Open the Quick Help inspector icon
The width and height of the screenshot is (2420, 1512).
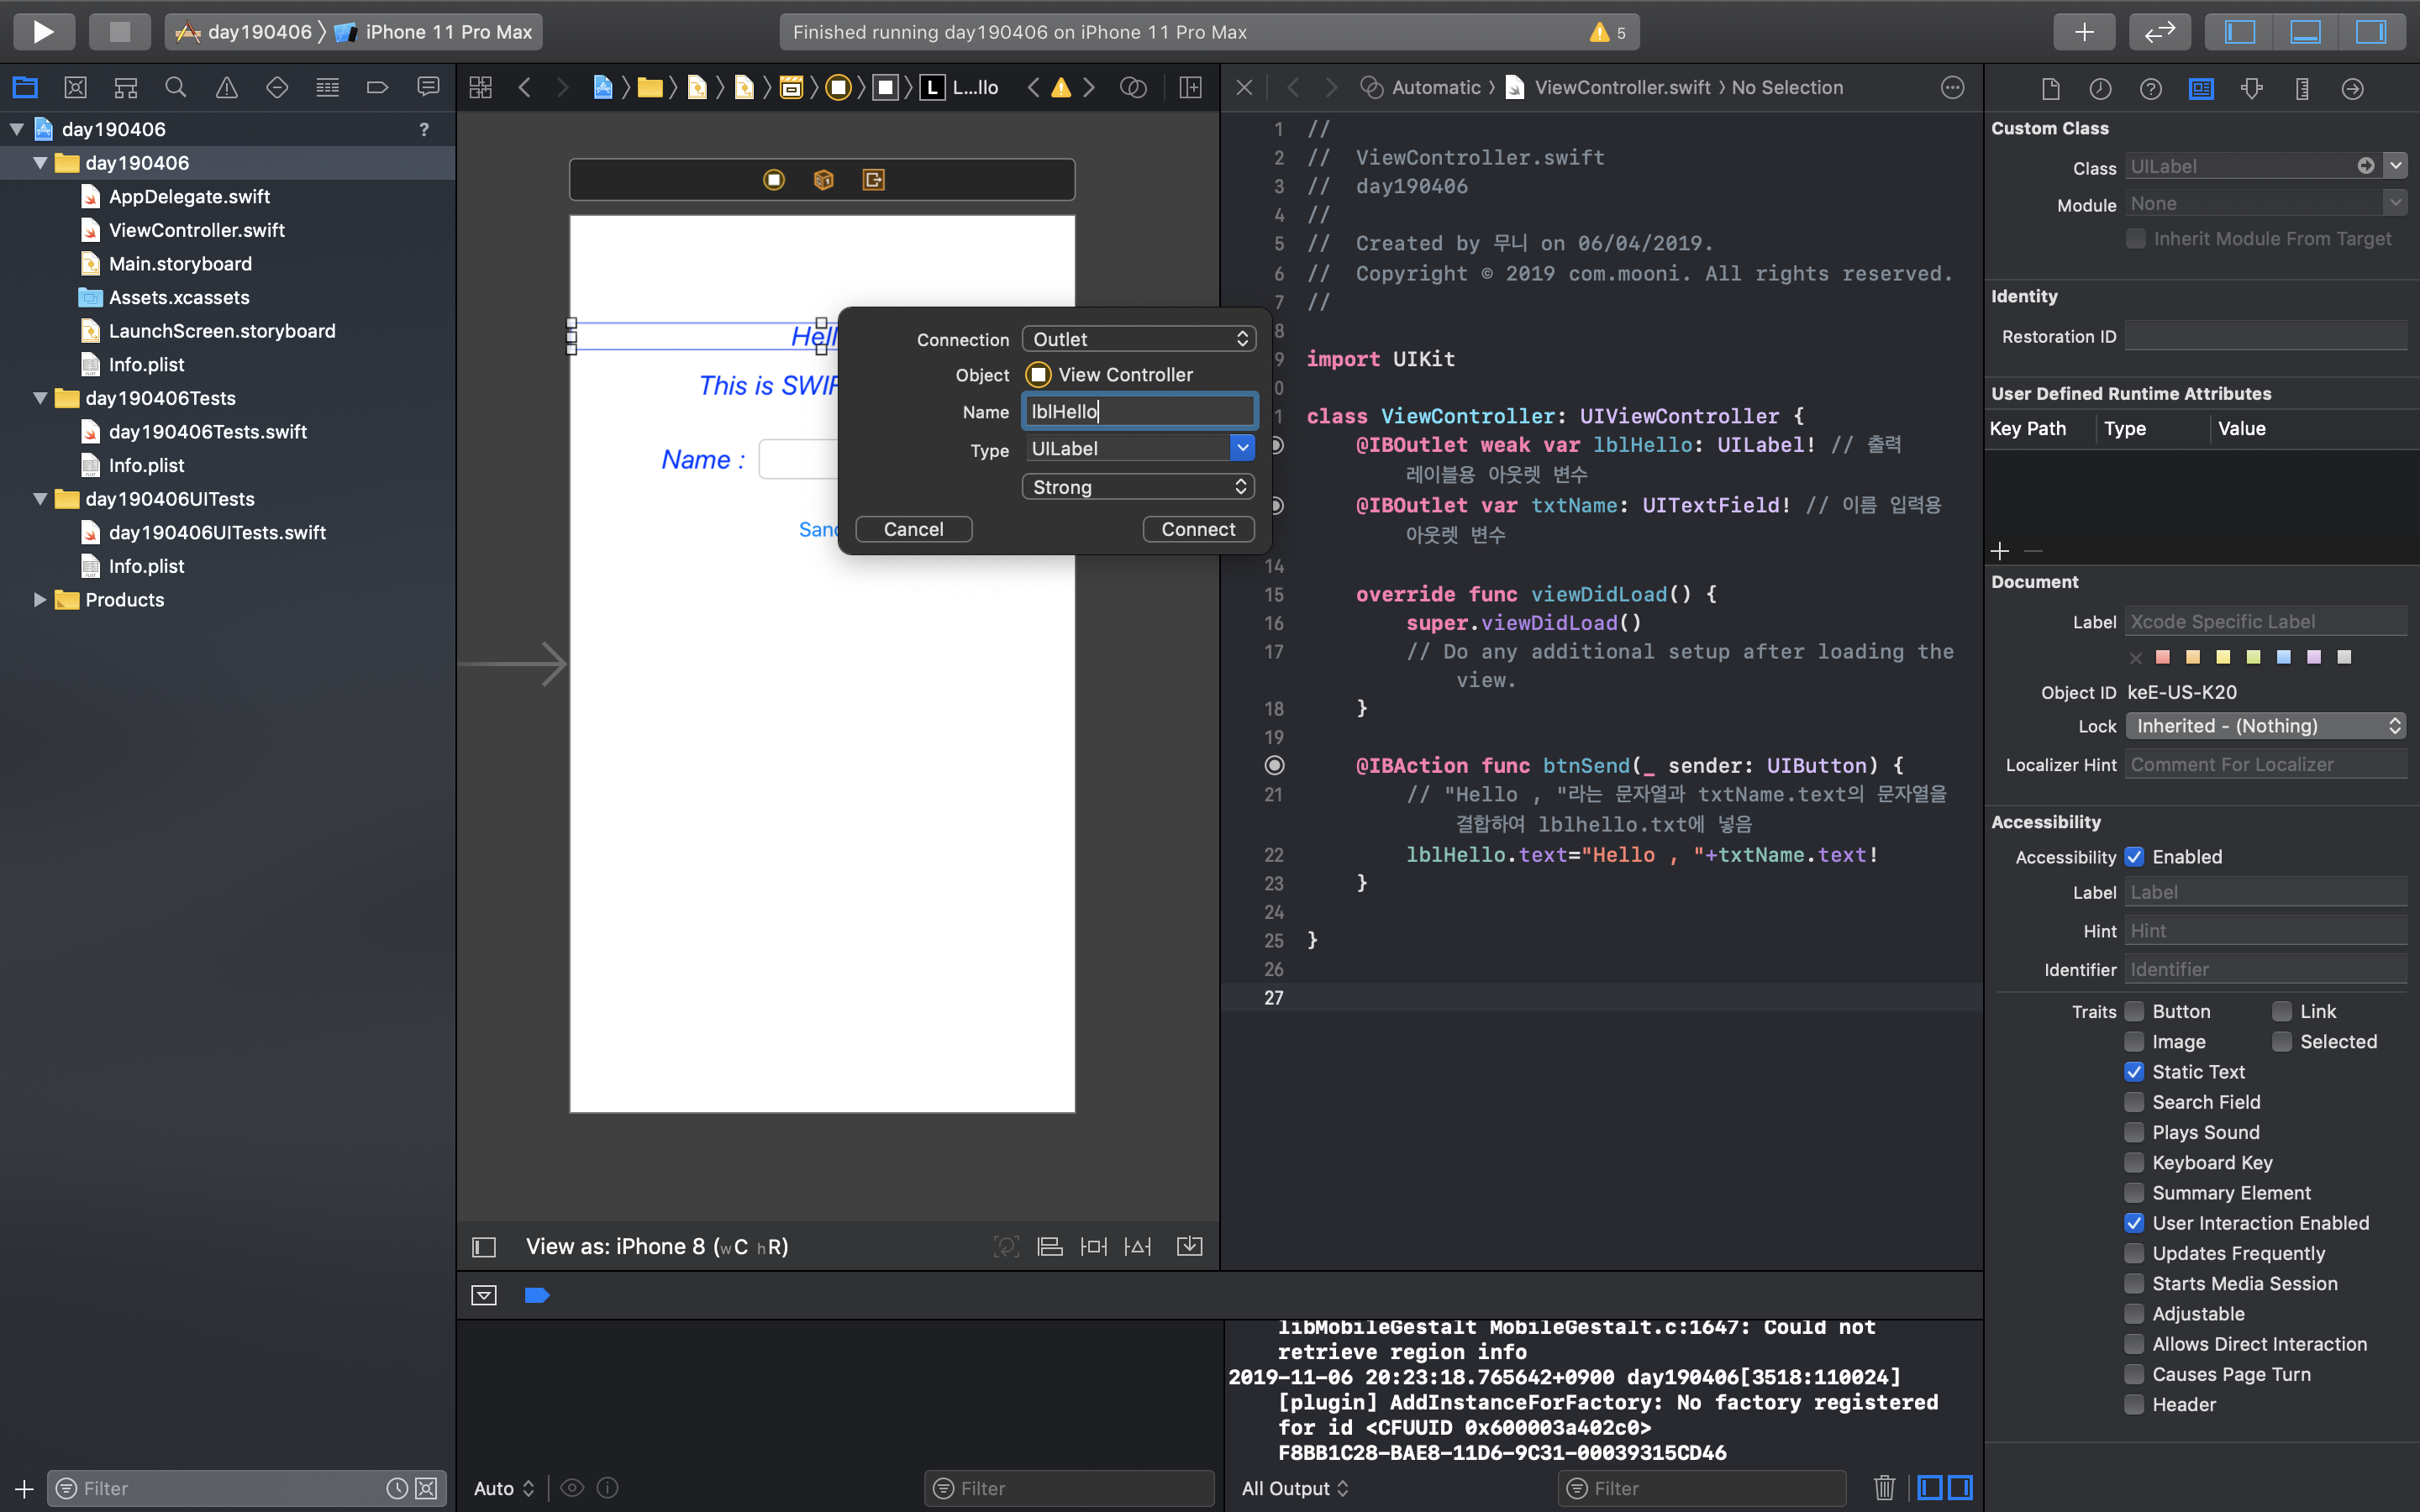(x=2150, y=88)
